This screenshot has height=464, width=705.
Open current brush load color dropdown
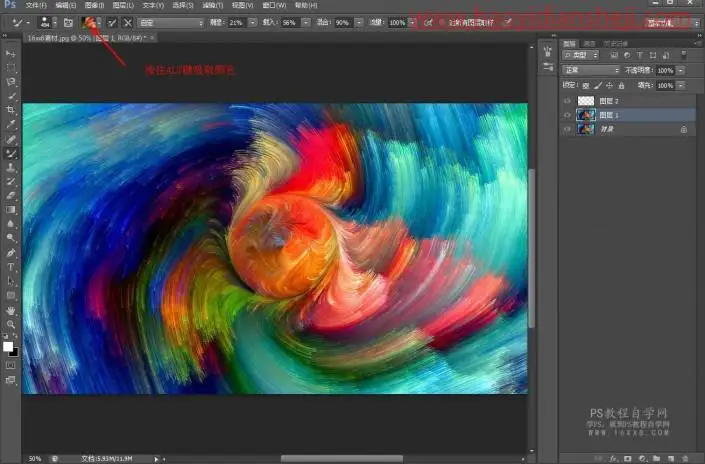tap(99, 22)
